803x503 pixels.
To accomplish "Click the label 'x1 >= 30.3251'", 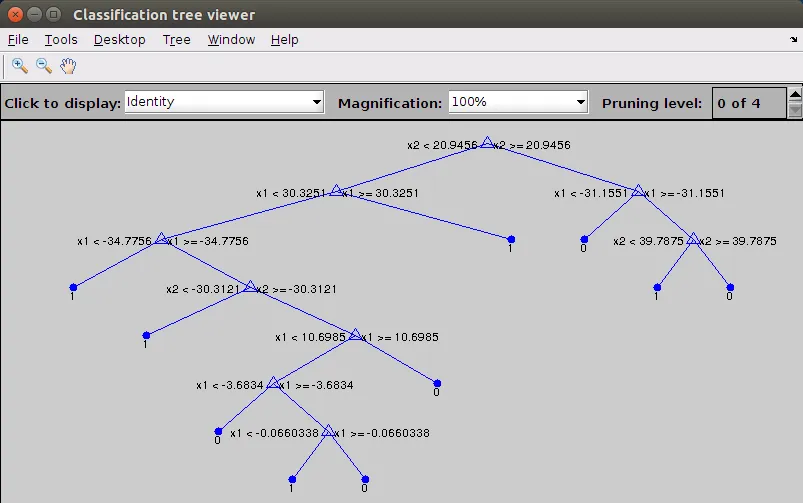I will point(381,193).
